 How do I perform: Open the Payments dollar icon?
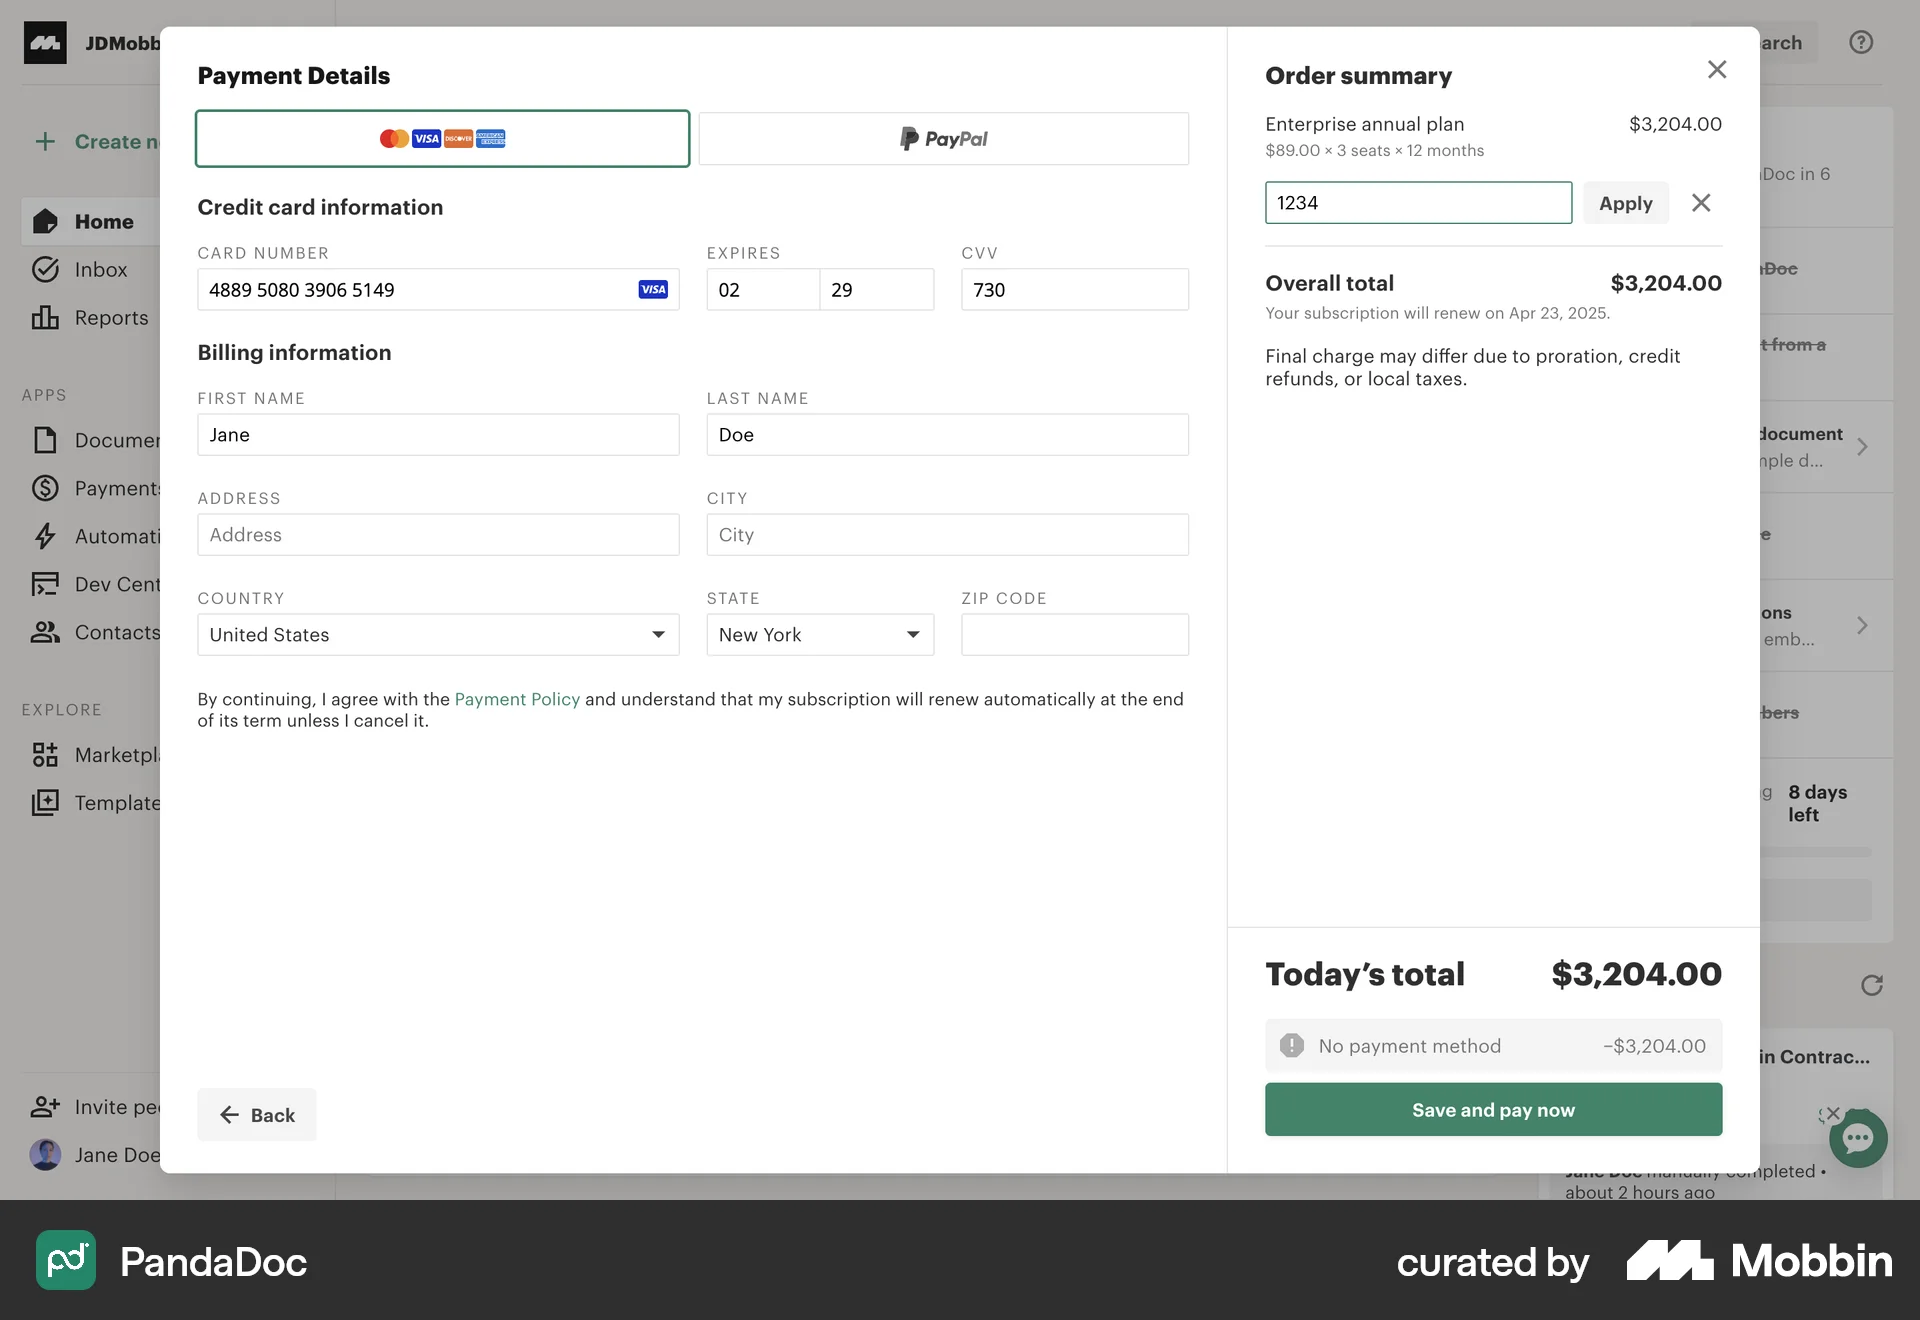click(45, 488)
